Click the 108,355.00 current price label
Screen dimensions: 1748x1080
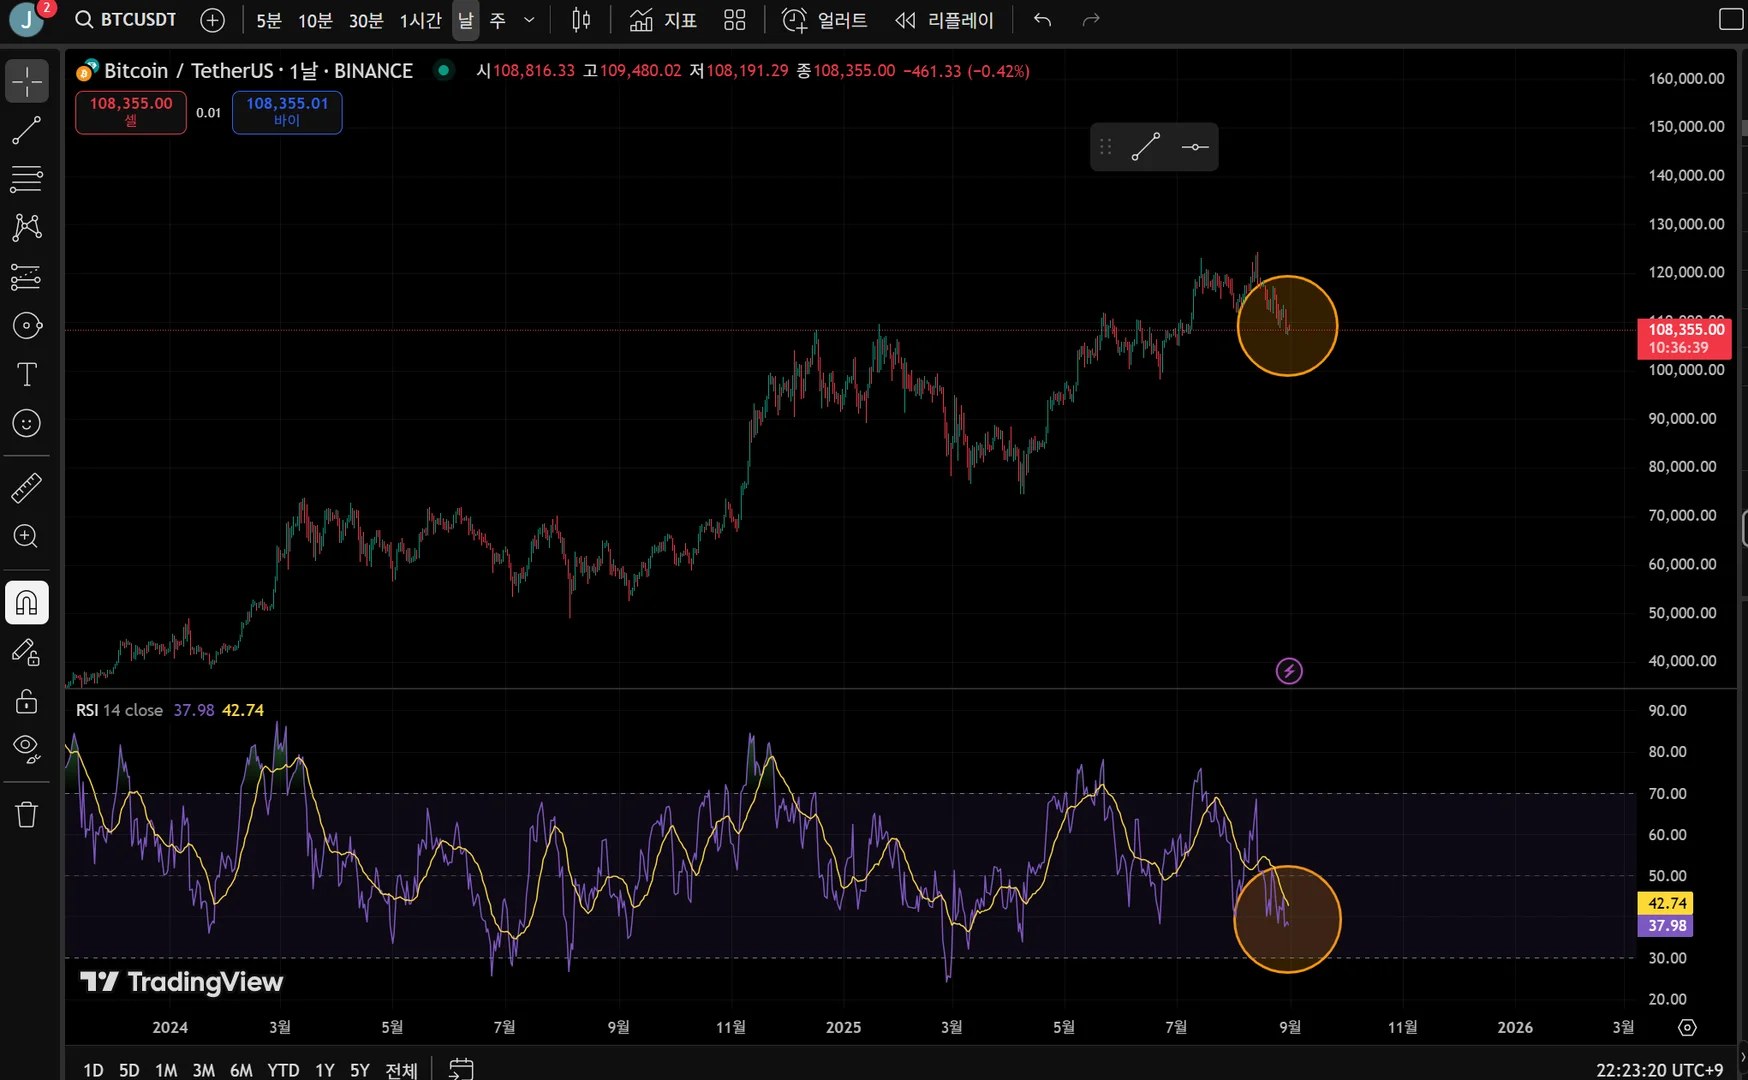click(1684, 338)
